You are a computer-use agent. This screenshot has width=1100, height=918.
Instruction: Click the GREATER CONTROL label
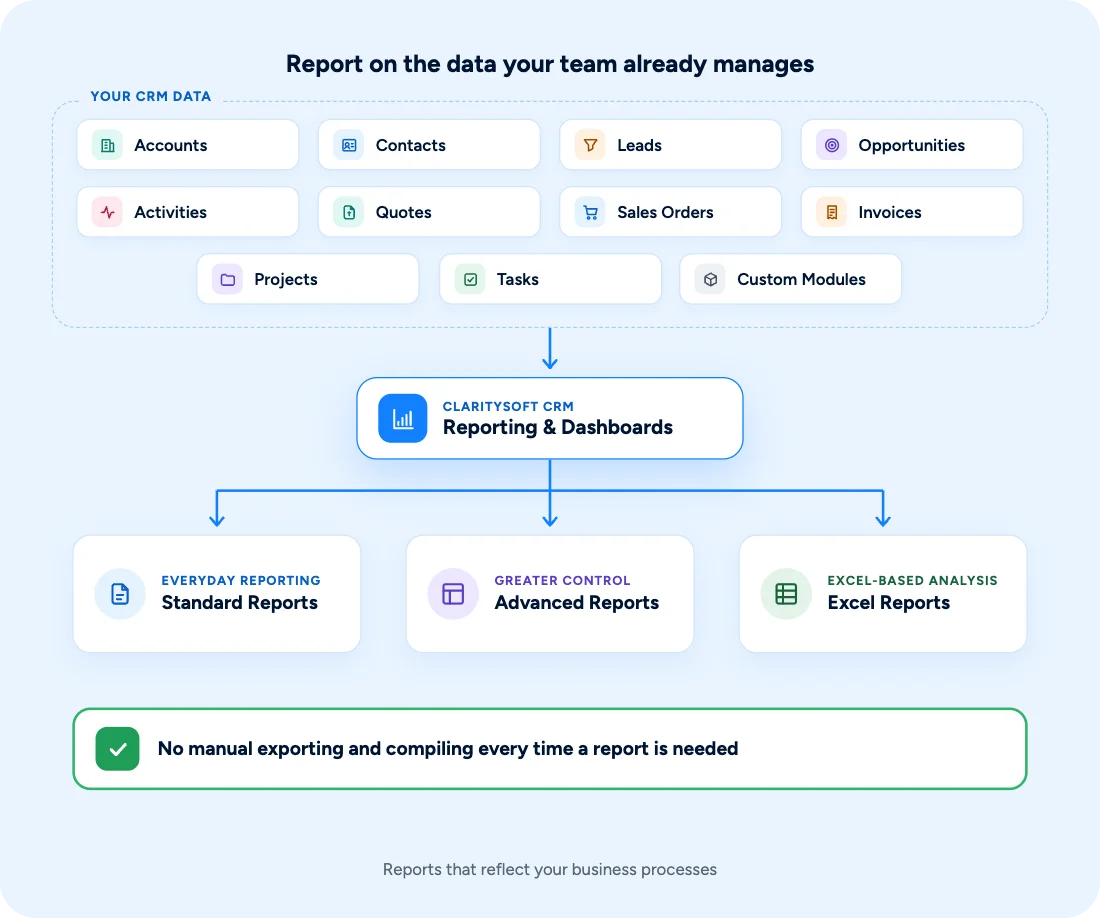coord(562,581)
